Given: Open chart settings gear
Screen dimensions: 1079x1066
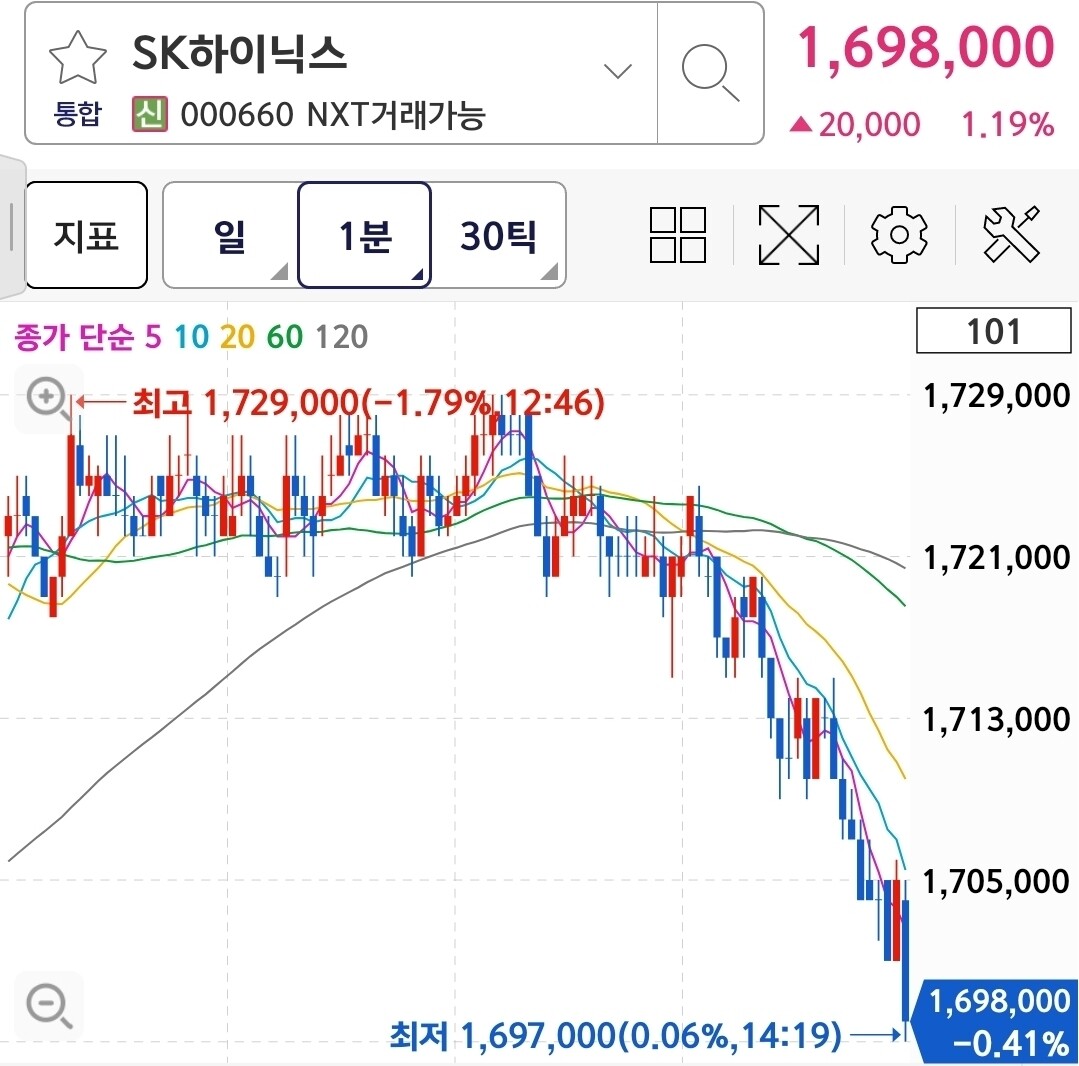Looking at the screenshot, I should [x=899, y=235].
